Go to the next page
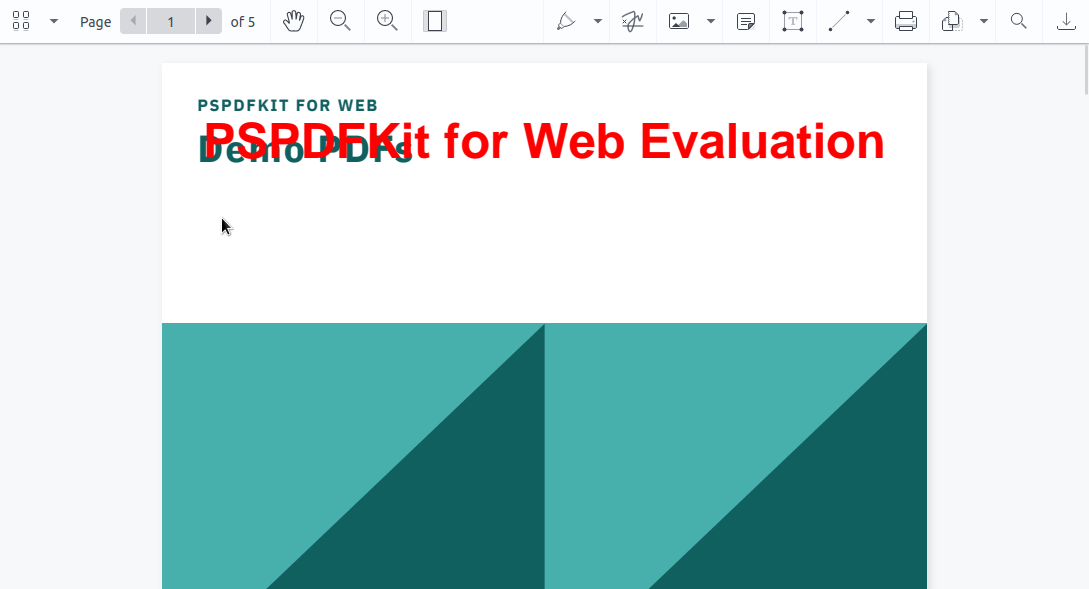This screenshot has height=589, width=1089. 208,21
